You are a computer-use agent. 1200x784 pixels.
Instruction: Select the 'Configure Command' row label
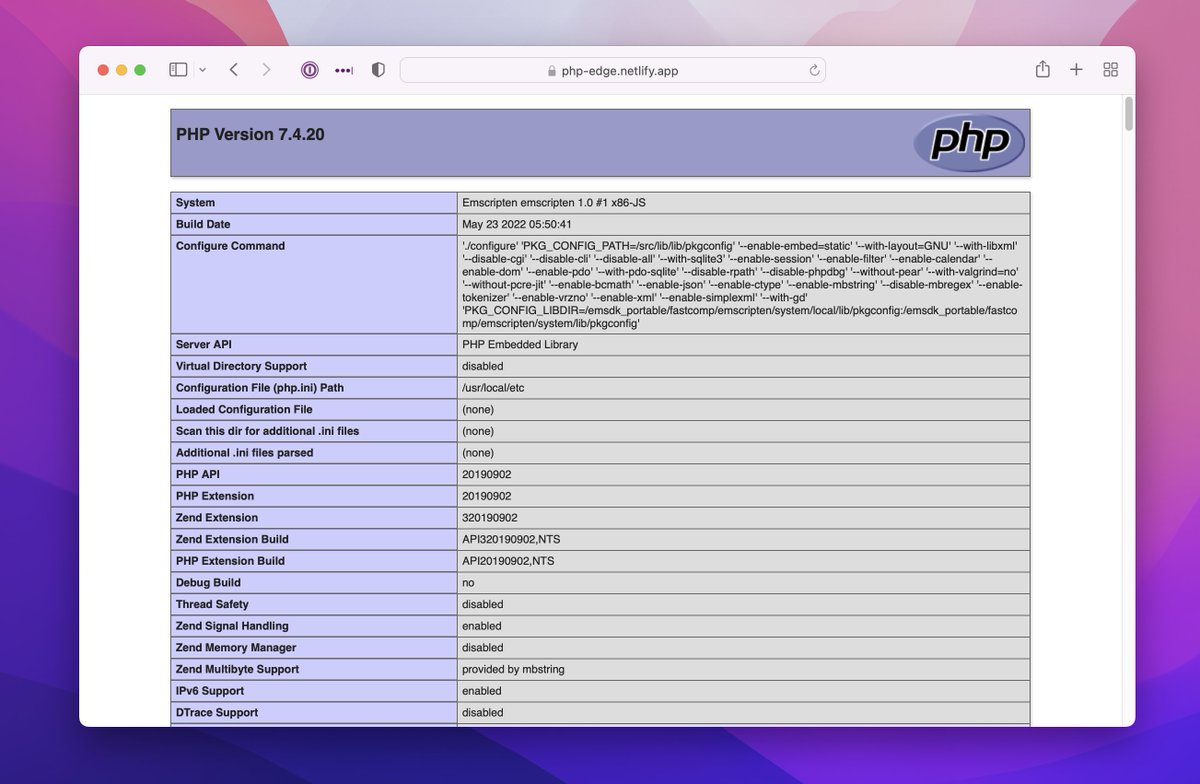point(230,246)
